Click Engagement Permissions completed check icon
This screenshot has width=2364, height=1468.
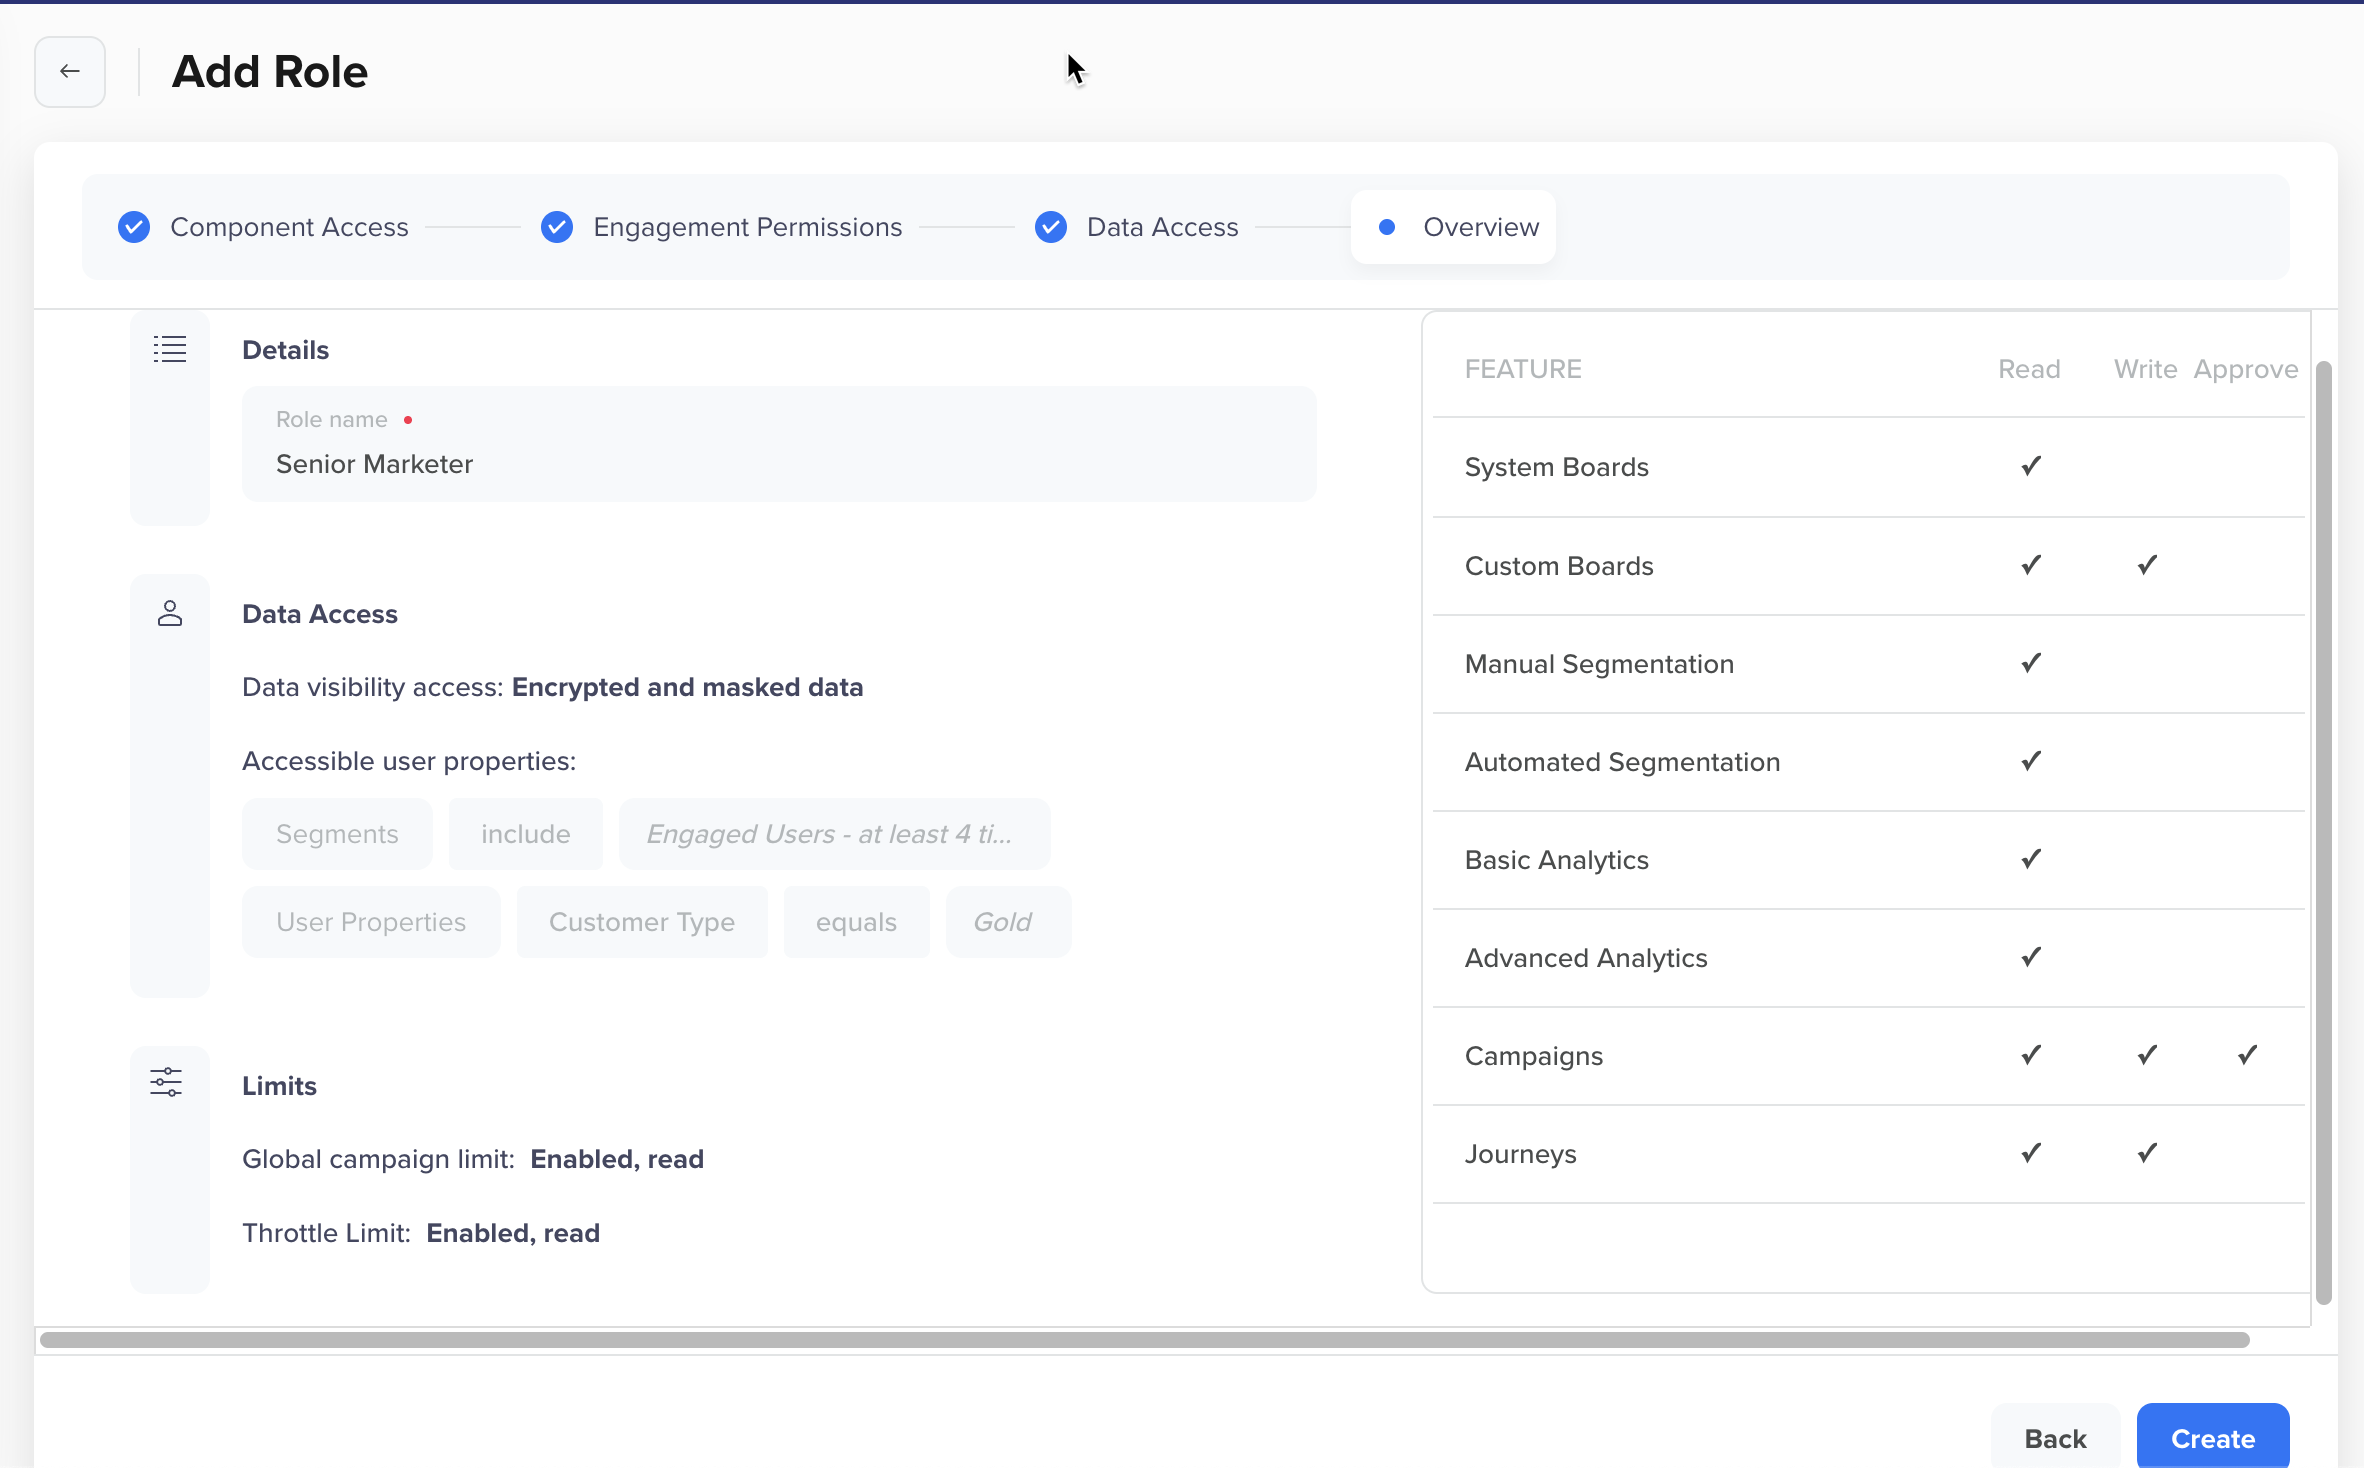click(x=557, y=227)
